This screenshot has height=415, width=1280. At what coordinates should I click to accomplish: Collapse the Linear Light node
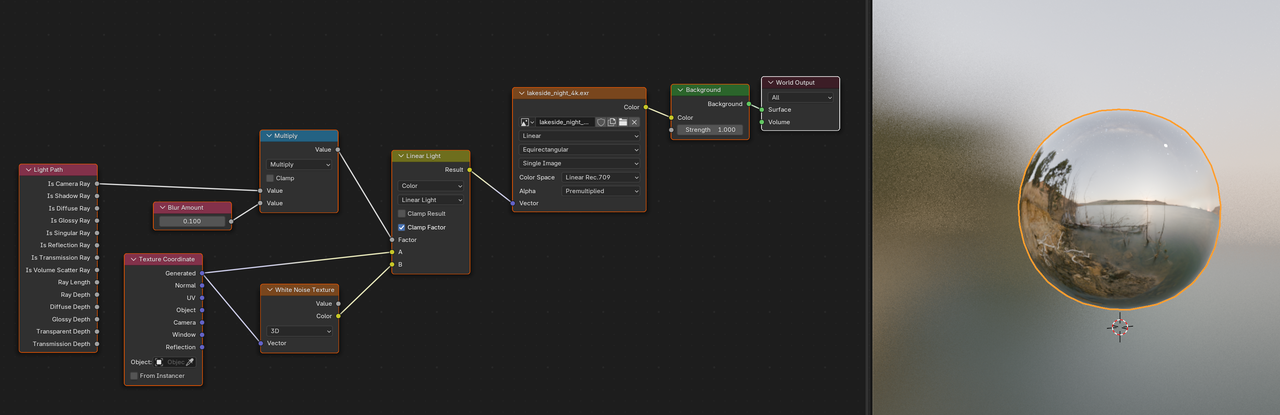coord(401,156)
